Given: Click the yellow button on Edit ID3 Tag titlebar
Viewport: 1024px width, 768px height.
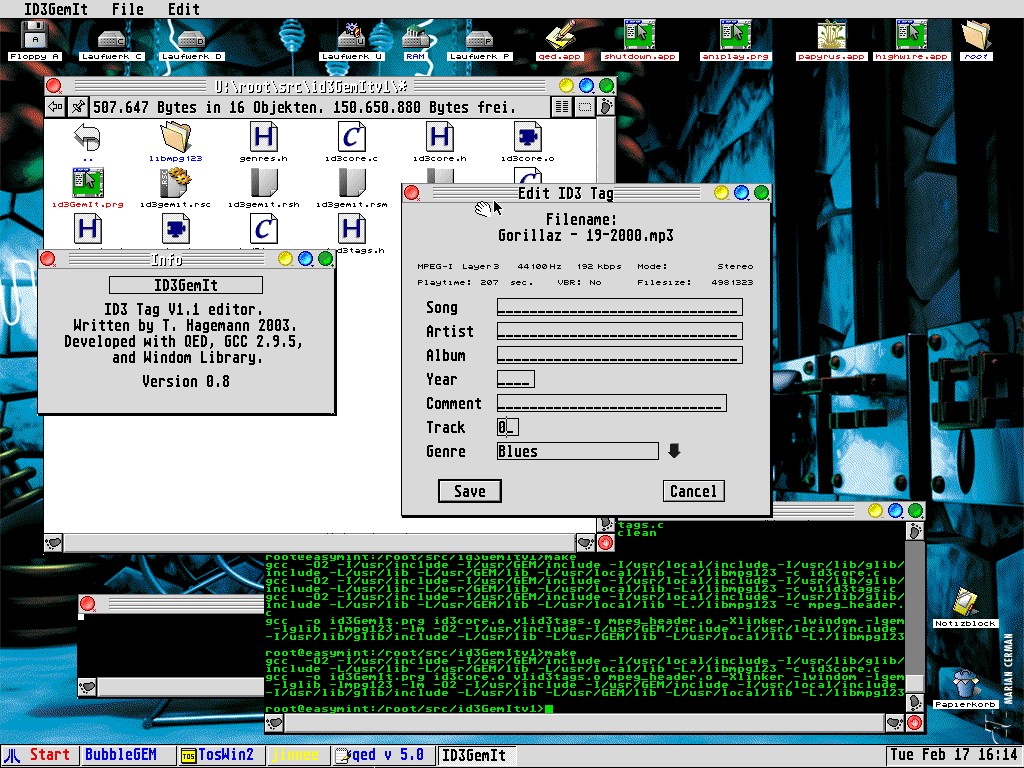Looking at the screenshot, I should click(721, 193).
